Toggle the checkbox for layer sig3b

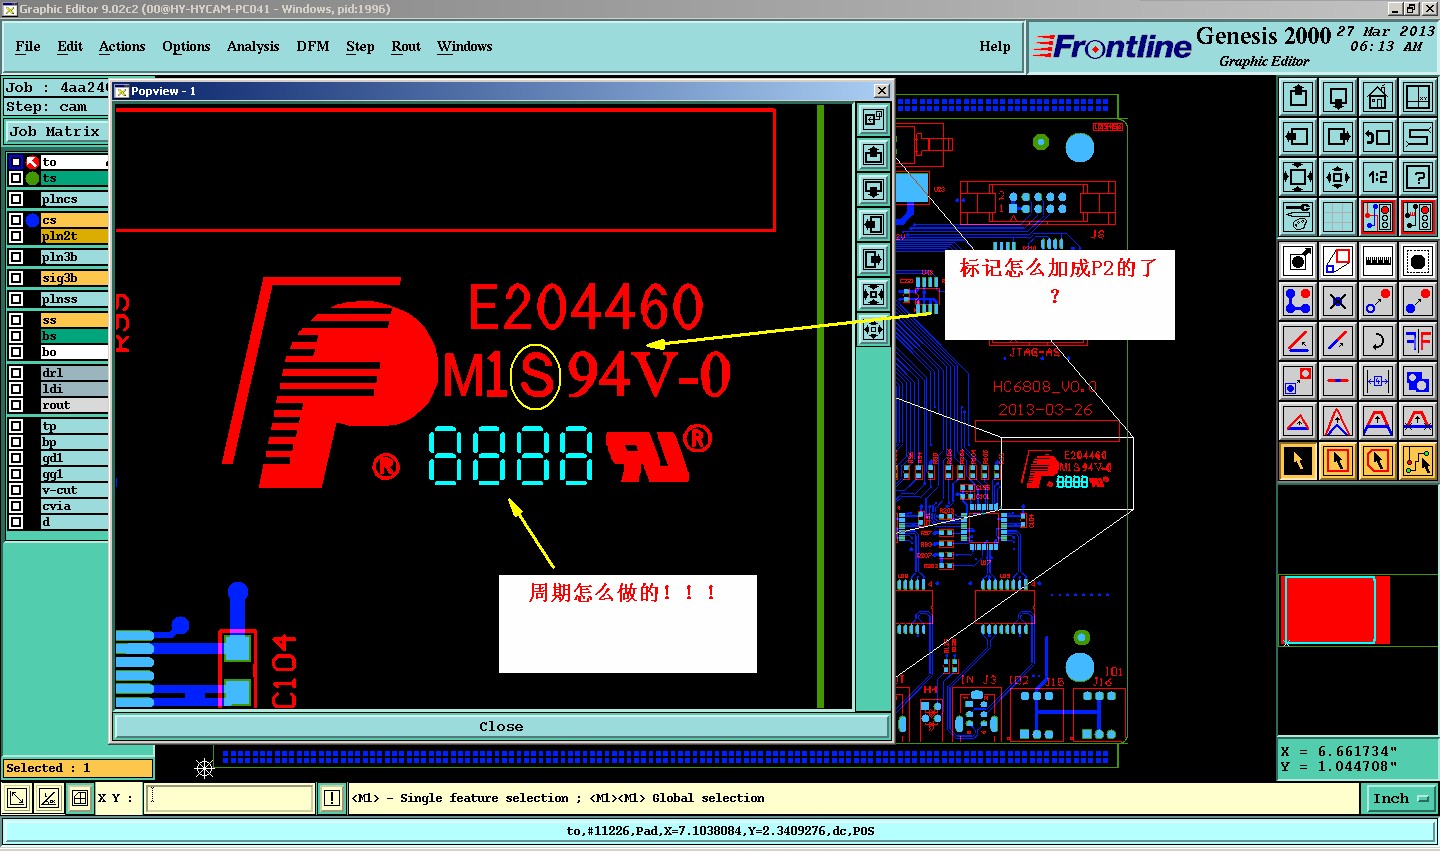point(16,278)
